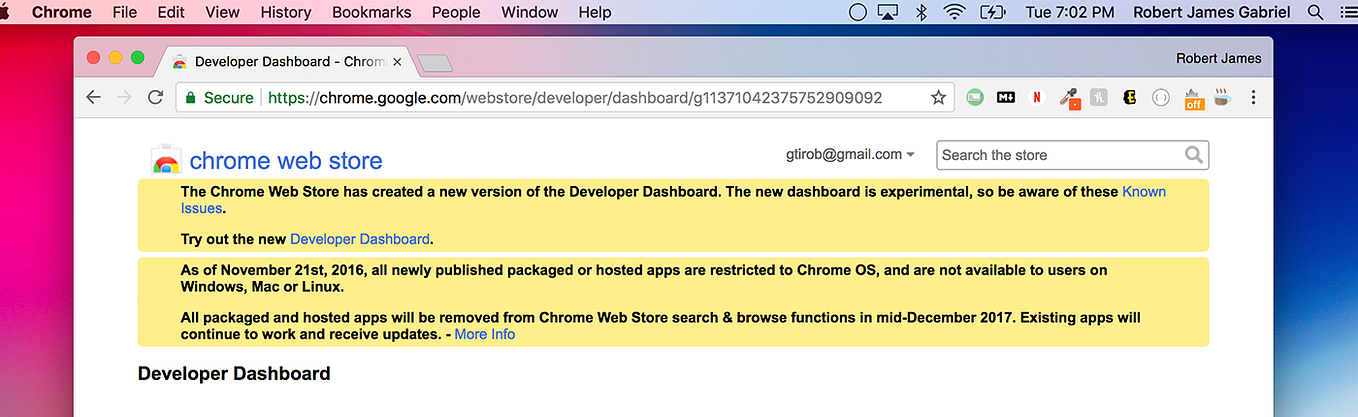Click the green Secure padlock indicator
The height and width of the screenshot is (417, 1358).
point(217,97)
